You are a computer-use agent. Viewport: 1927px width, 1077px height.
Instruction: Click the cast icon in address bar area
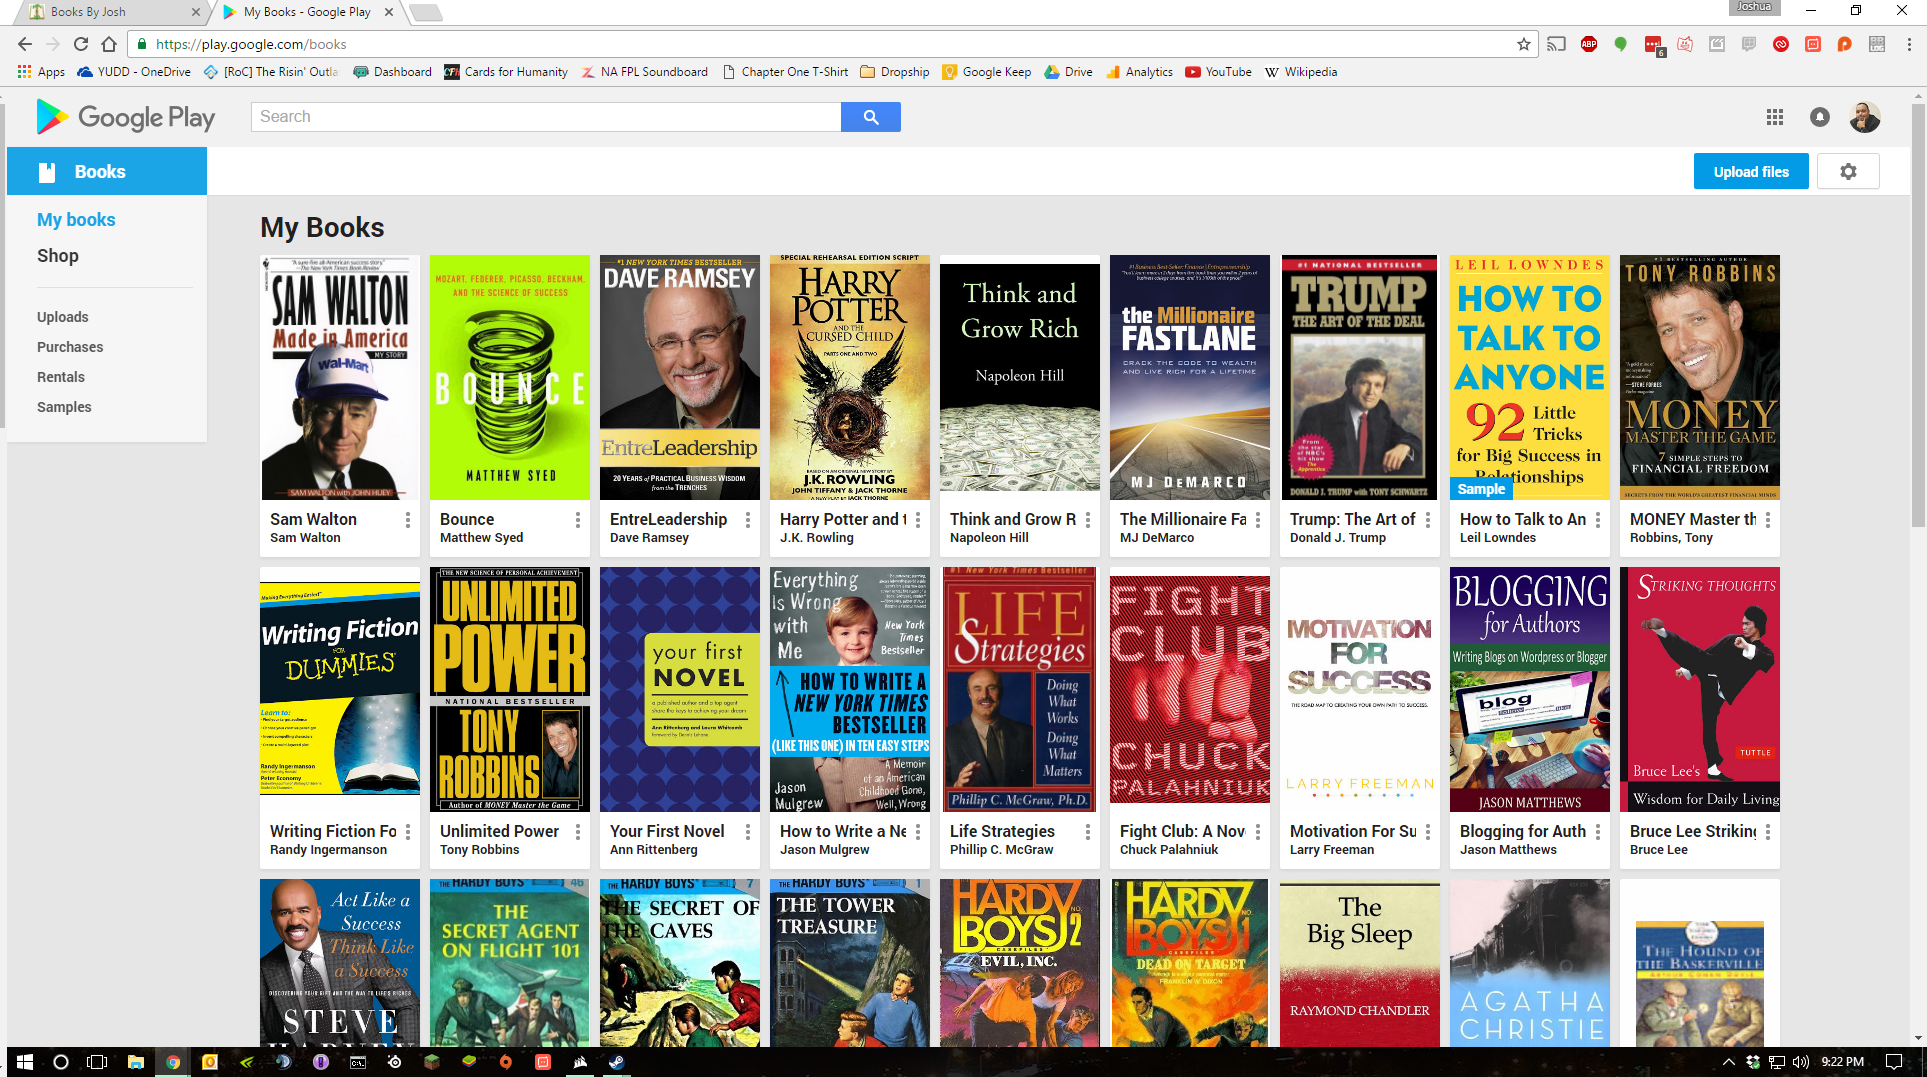[x=1557, y=44]
